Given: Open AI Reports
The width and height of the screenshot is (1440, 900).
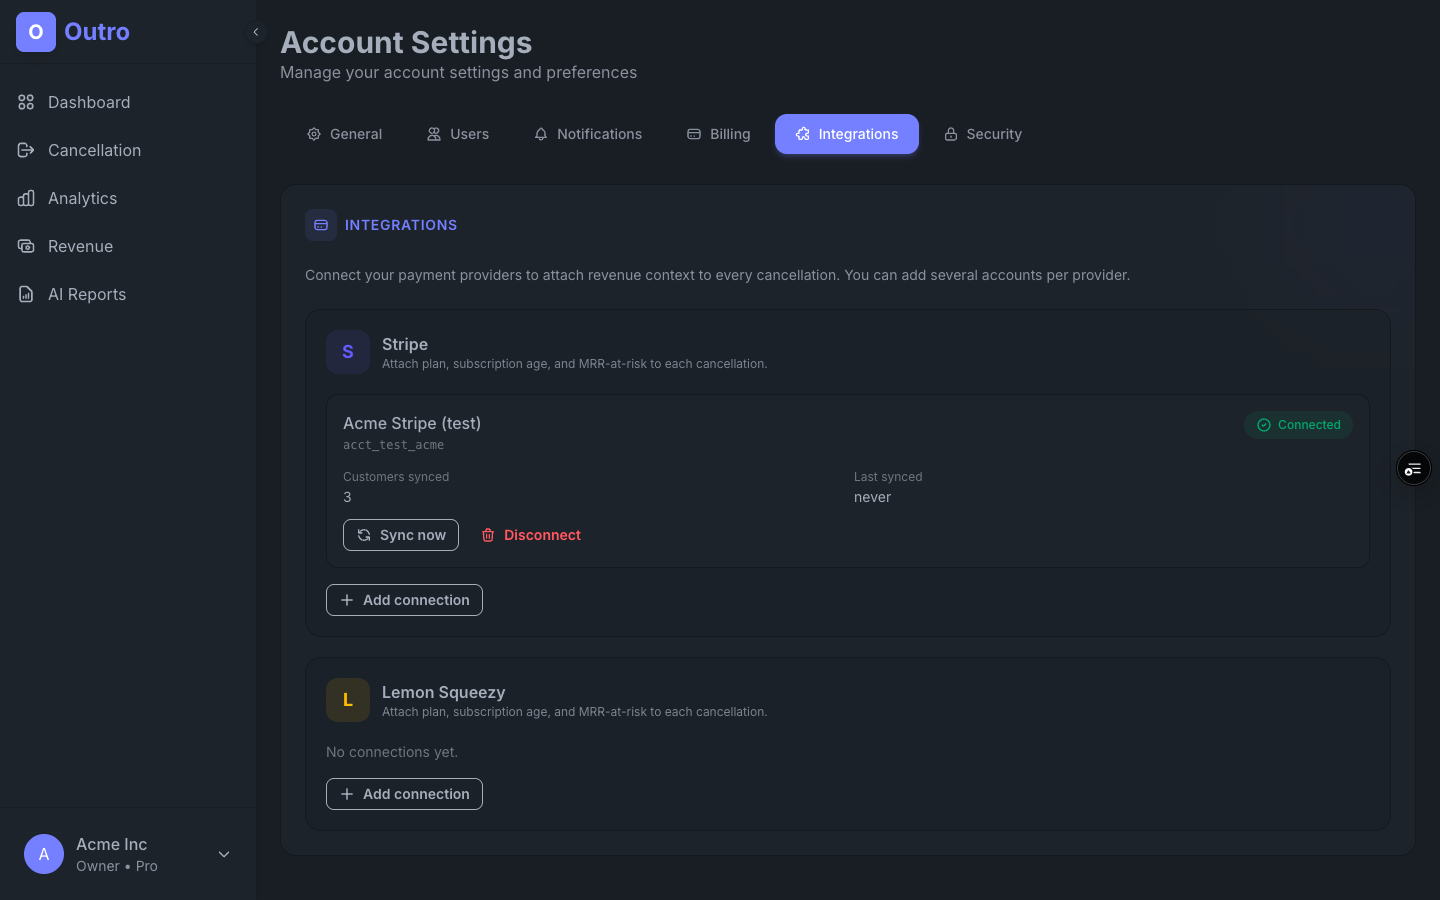Looking at the screenshot, I should pos(128,294).
